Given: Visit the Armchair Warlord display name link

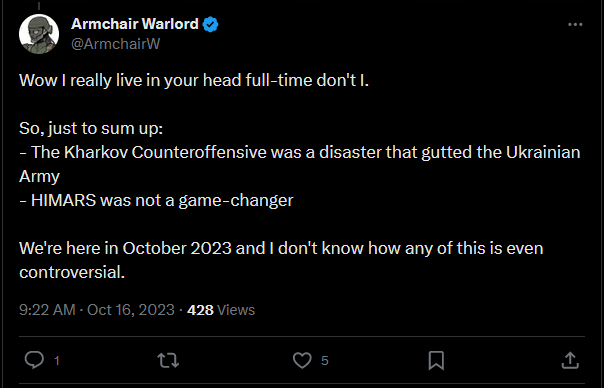Looking at the screenshot, I should pyautogui.click(x=135, y=24).
